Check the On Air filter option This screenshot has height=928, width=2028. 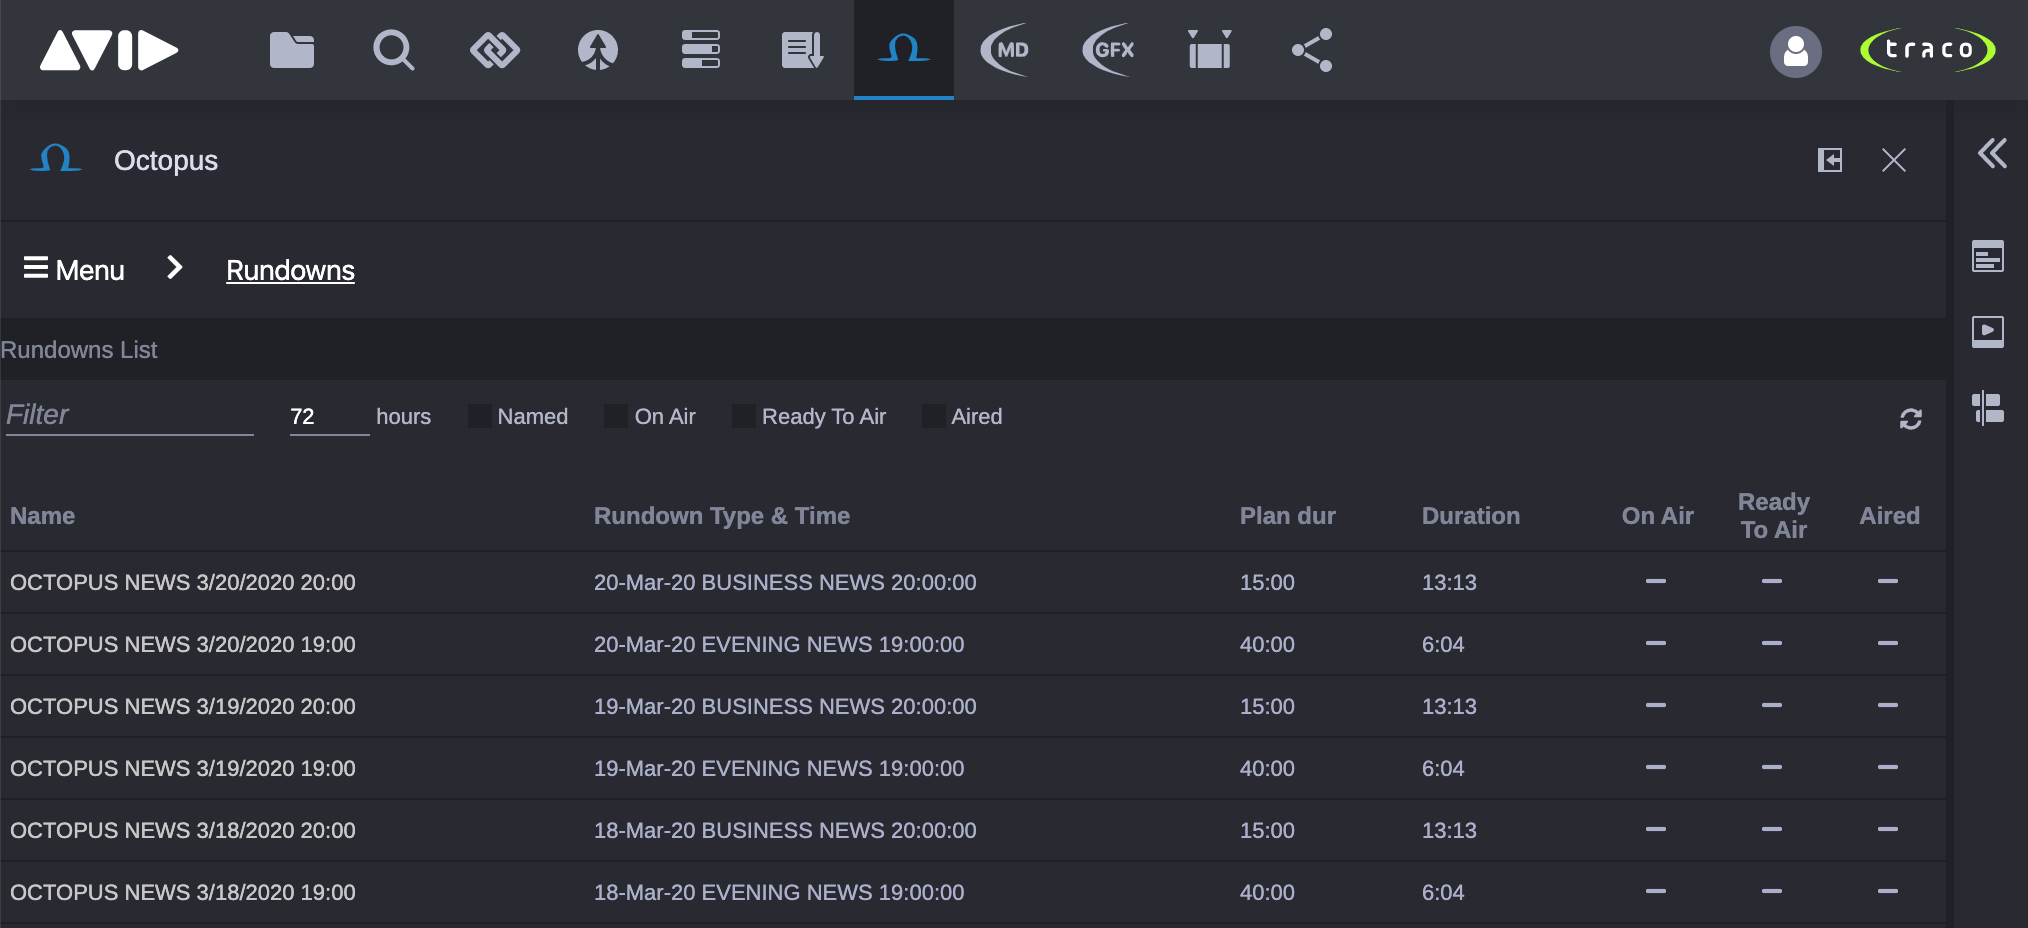coord(614,415)
